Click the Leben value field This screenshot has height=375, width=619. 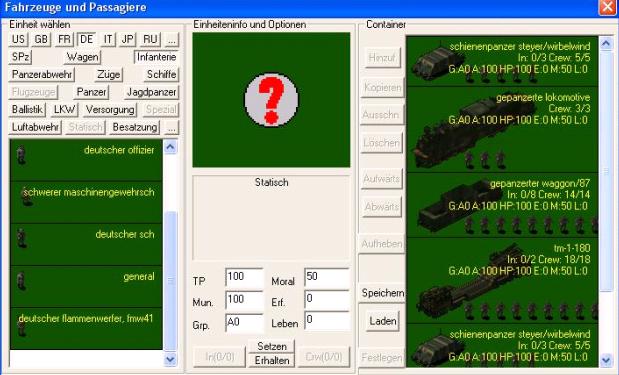[327, 321]
